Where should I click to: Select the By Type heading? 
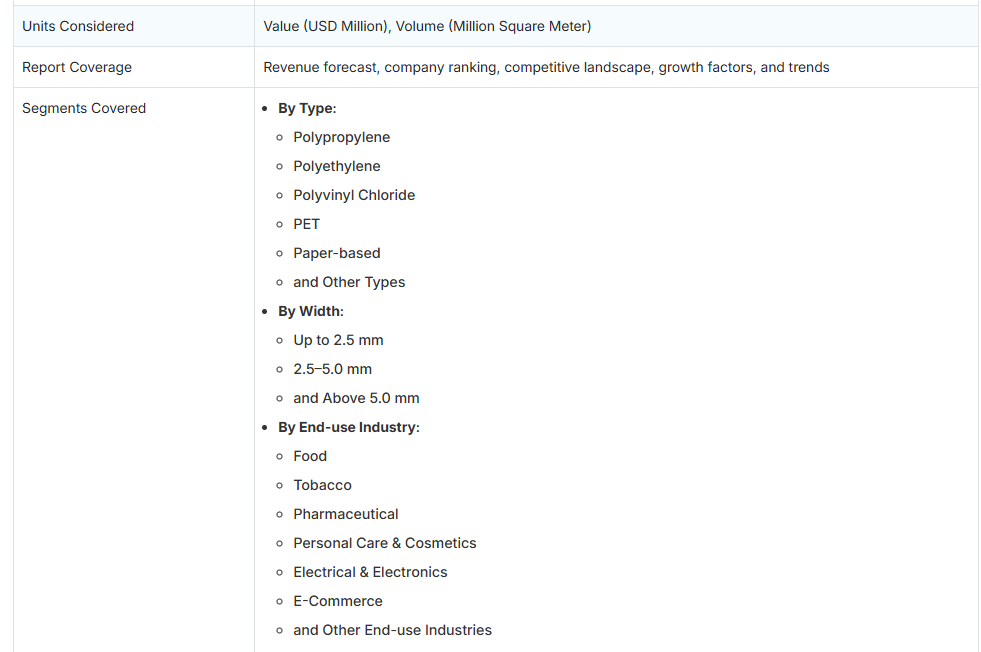click(307, 108)
